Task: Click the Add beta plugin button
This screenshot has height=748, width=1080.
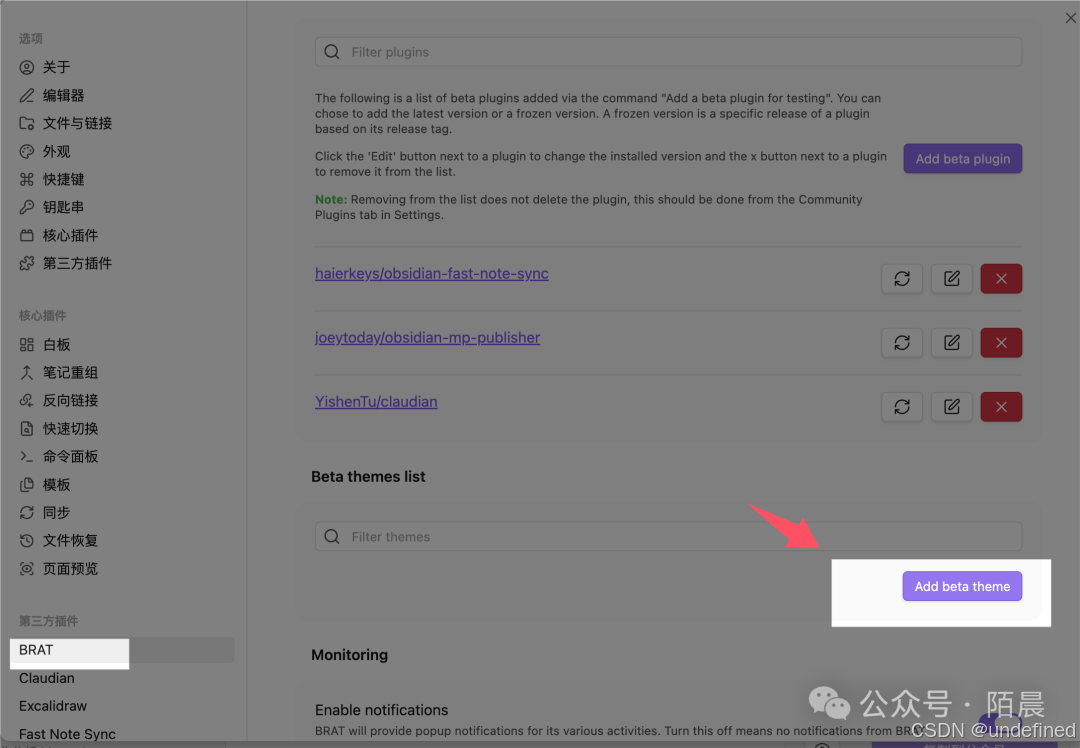Action: [963, 159]
